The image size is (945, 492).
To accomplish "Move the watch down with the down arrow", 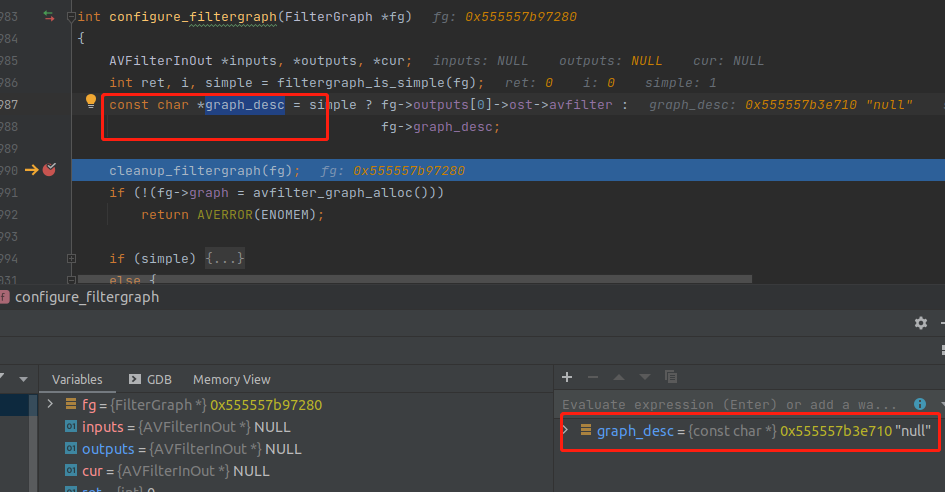I will pos(645,377).
